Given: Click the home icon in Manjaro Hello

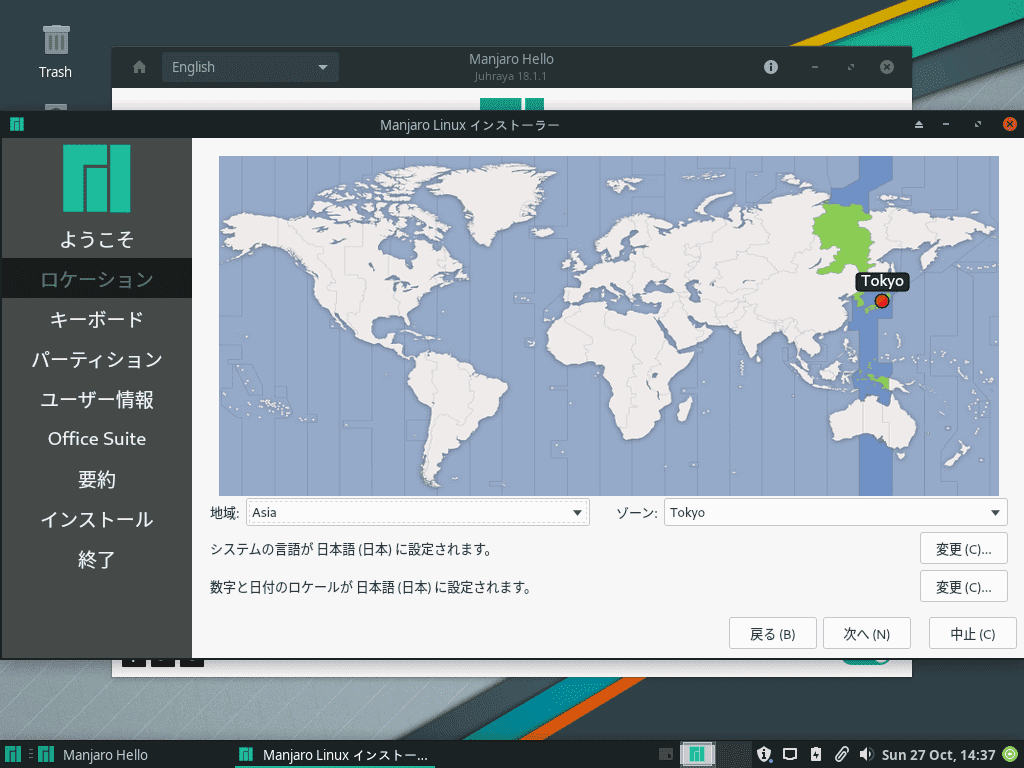Looking at the screenshot, I should [x=140, y=67].
